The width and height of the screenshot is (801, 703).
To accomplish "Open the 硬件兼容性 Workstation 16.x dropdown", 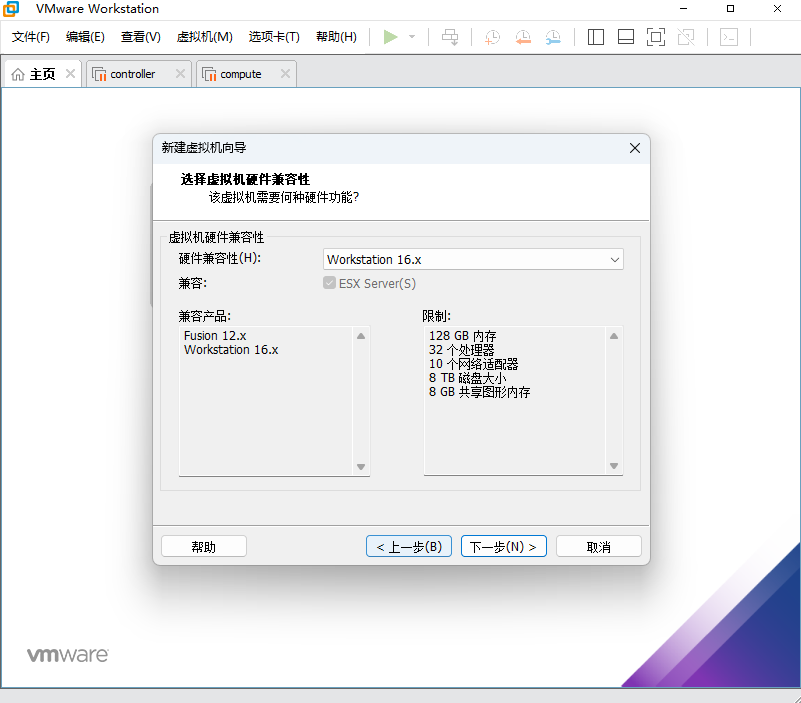I will 473,260.
